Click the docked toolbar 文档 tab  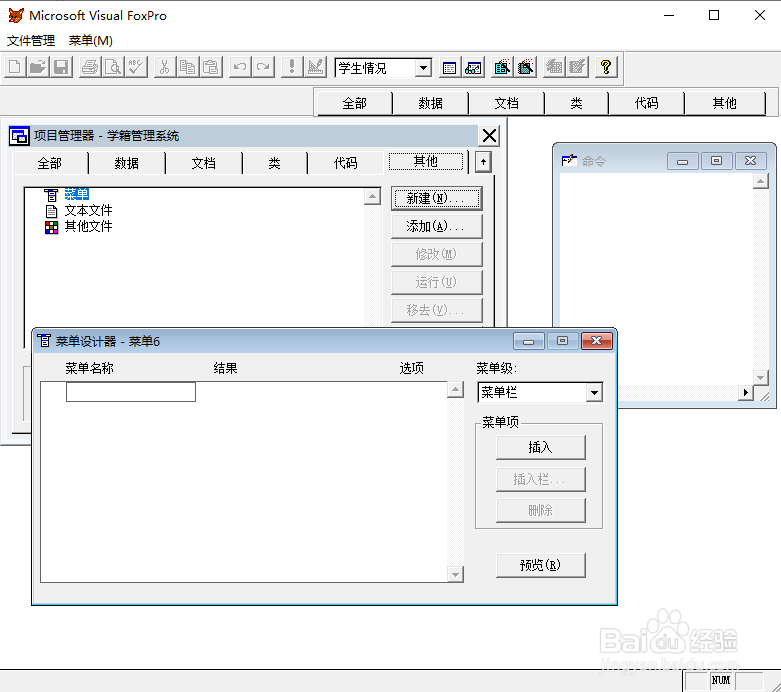[x=507, y=103]
